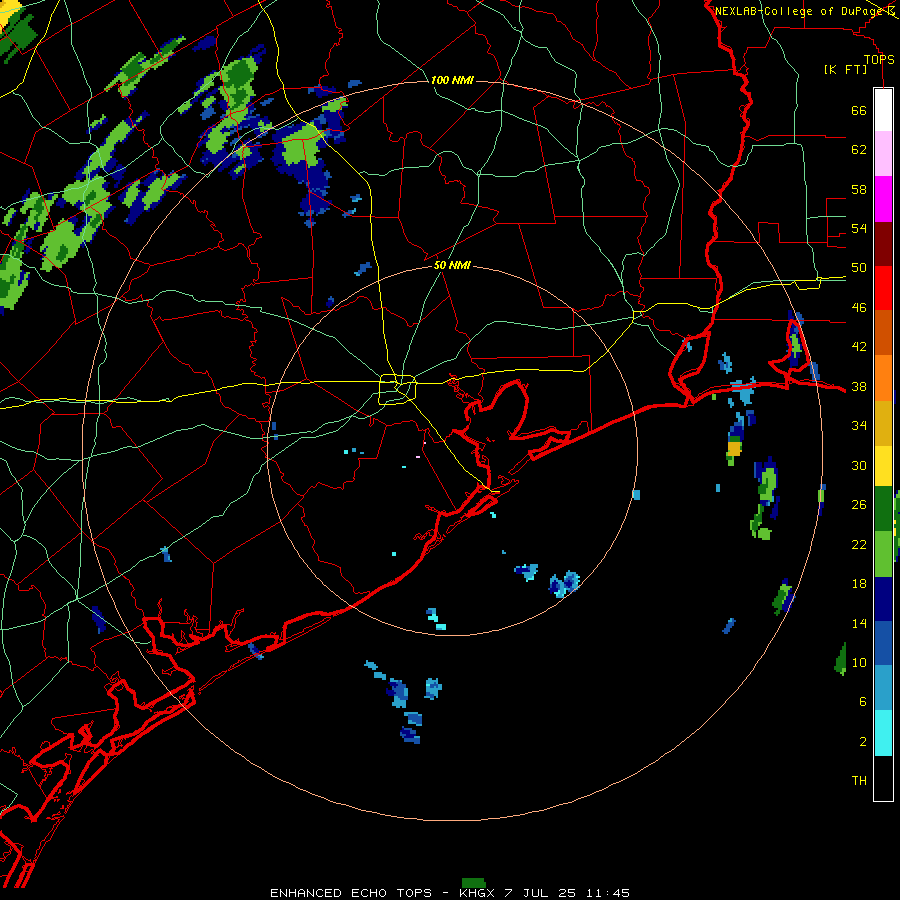Click the "TH" threshold legend label
This screenshot has width=900, height=900.
coord(859,781)
